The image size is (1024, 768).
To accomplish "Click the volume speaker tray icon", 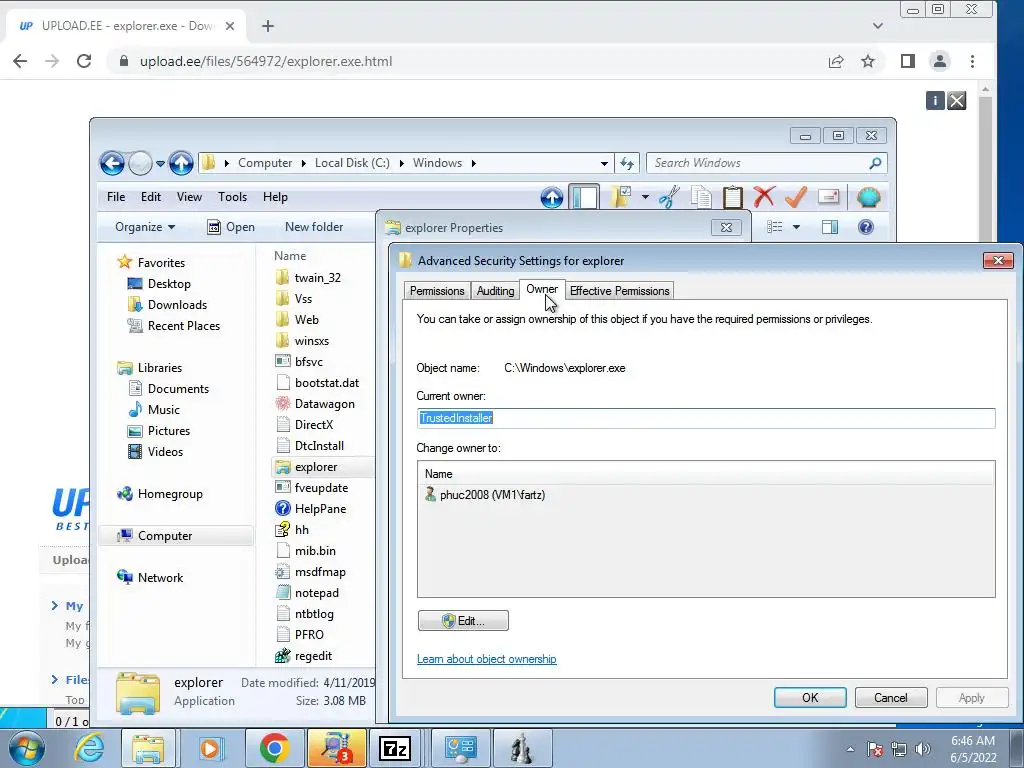I will tap(923, 749).
